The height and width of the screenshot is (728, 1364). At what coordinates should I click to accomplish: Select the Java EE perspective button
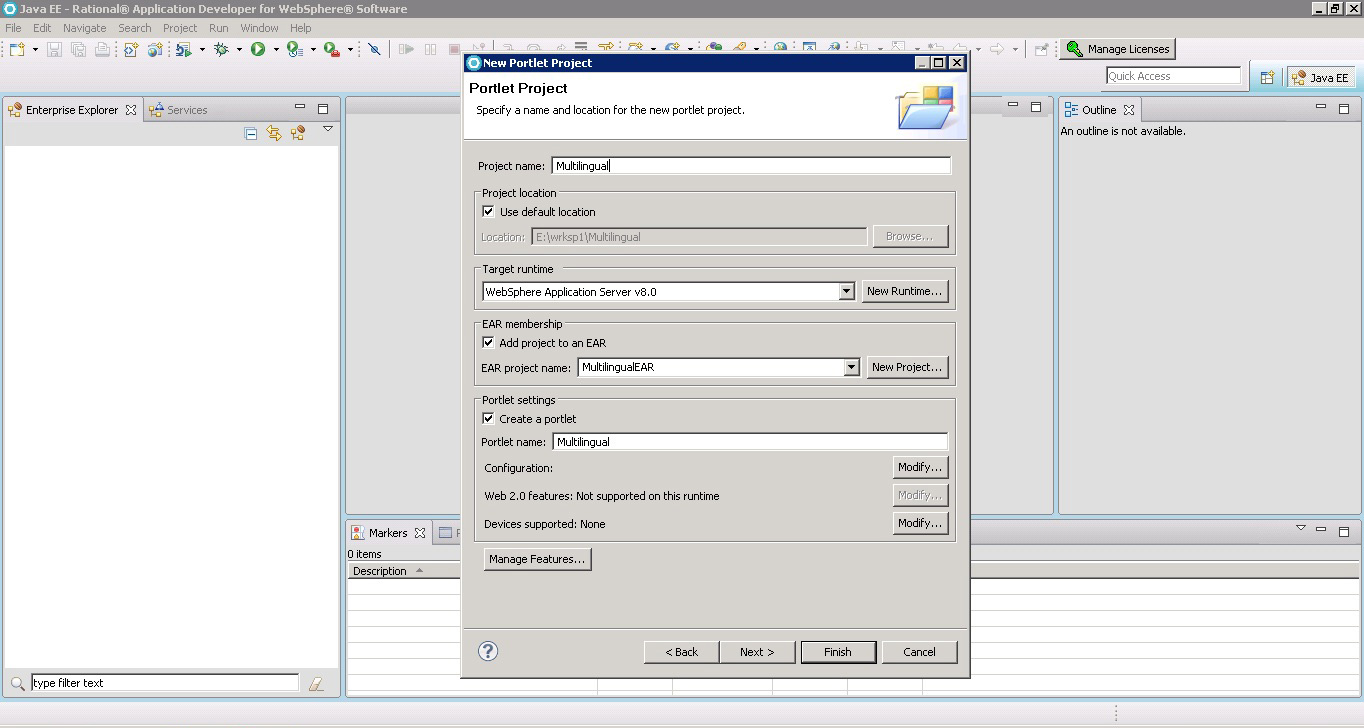point(1321,77)
